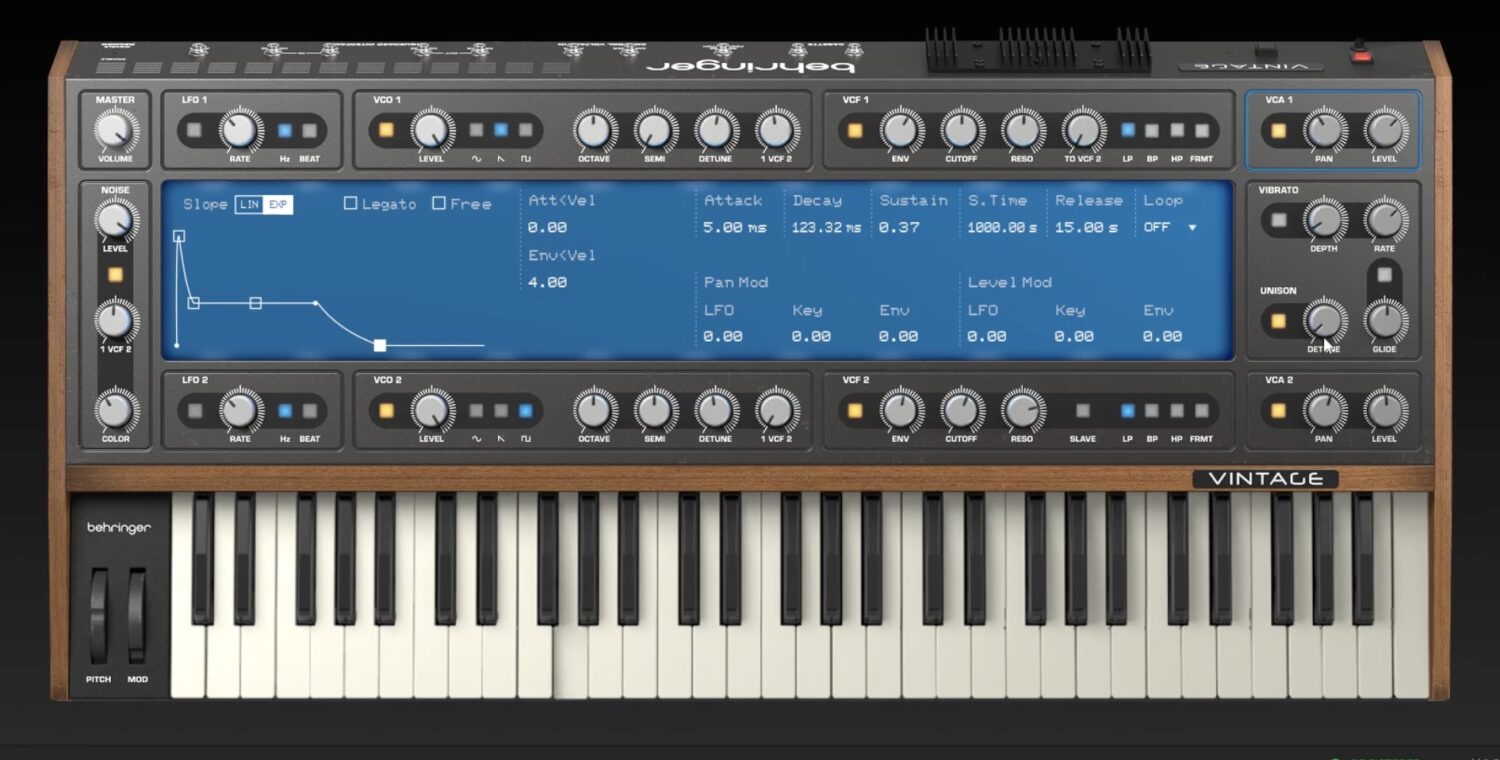Click the GLIDE knob
Viewport: 1500px width, 760px height.
(1385, 321)
